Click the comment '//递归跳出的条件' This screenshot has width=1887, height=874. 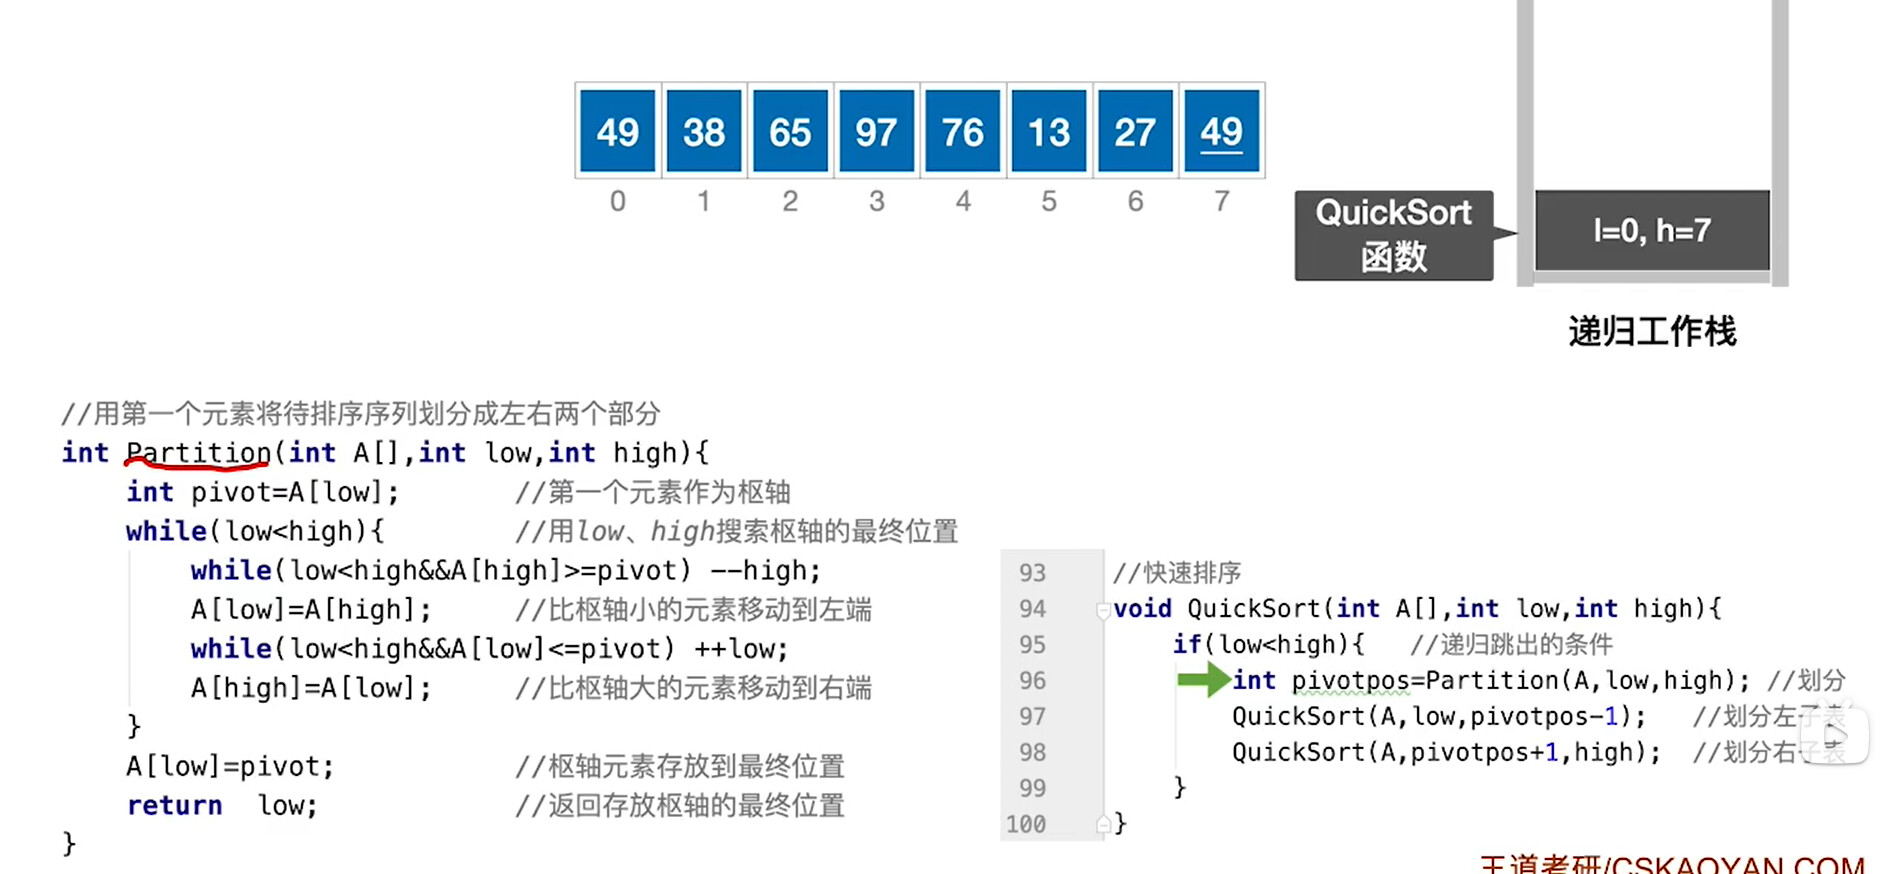coord(1511,645)
